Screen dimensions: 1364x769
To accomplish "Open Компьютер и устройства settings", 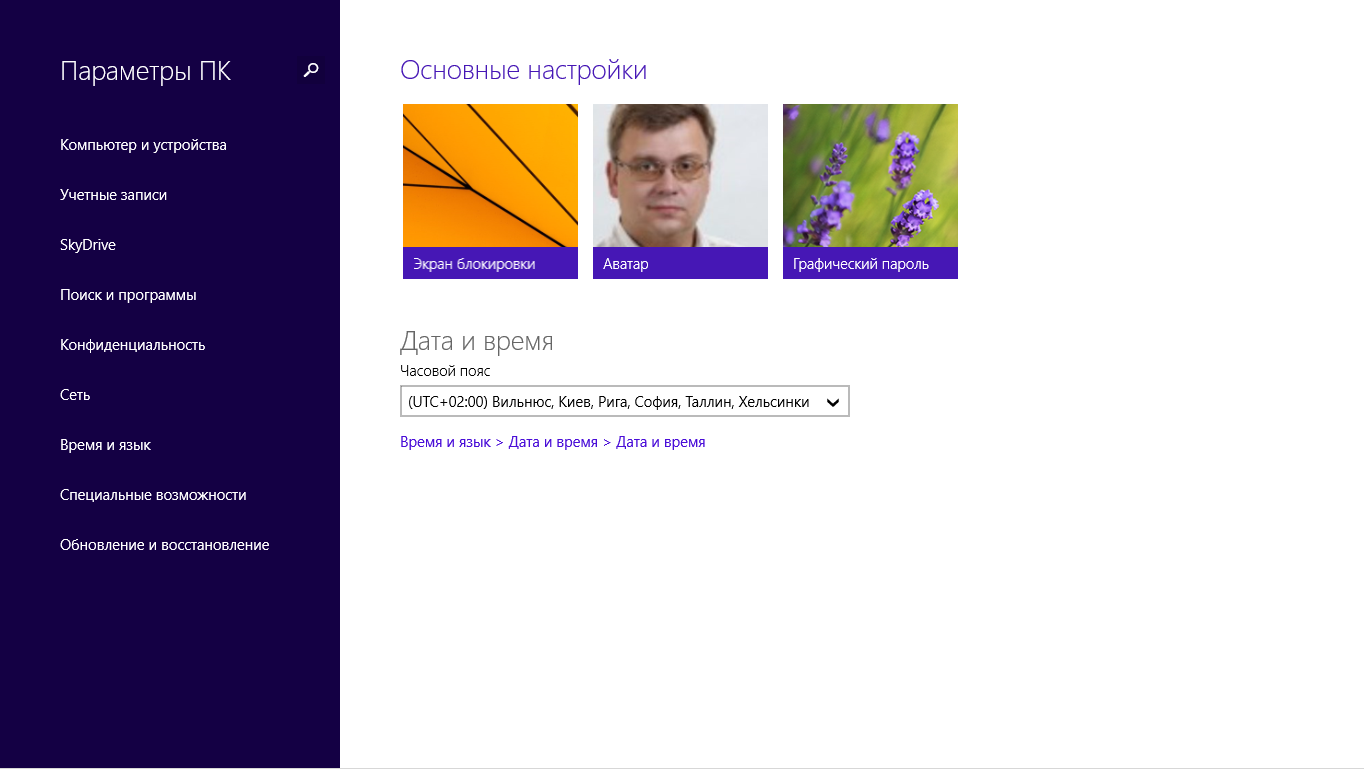I will click(143, 145).
